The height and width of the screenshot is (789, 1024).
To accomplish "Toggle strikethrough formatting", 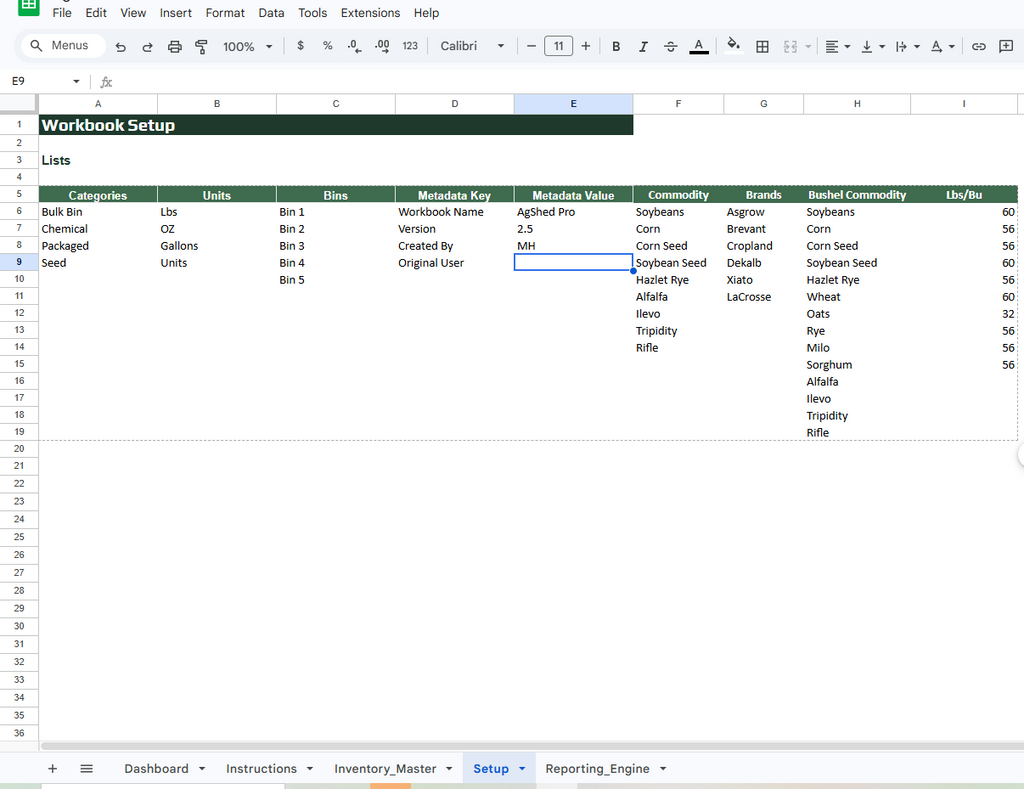I will pos(670,46).
